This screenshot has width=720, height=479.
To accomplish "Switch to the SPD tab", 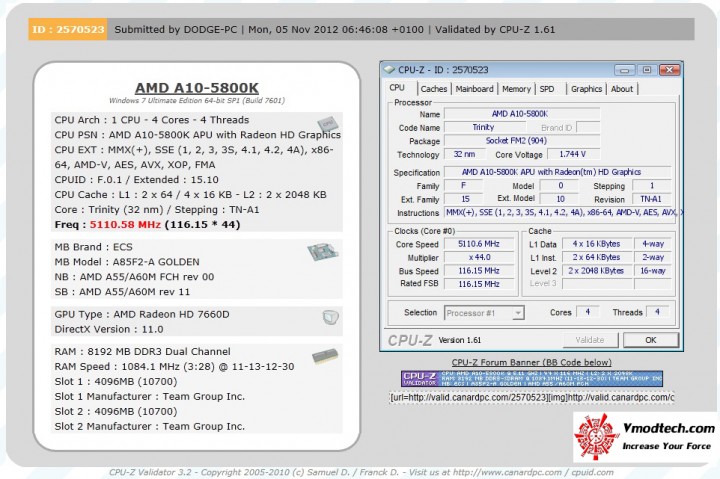I will coord(547,89).
